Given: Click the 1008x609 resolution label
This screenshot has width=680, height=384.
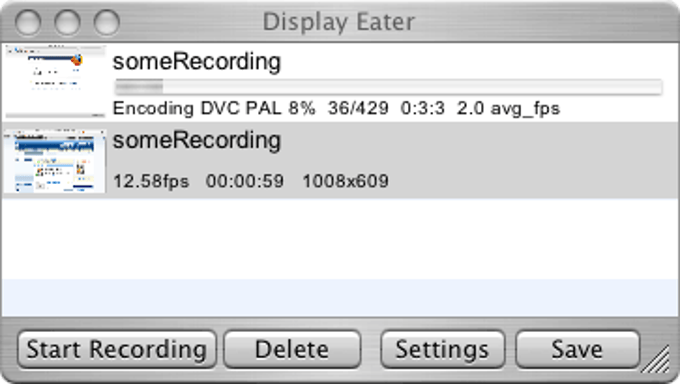Looking at the screenshot, I should tap(345, 181).
